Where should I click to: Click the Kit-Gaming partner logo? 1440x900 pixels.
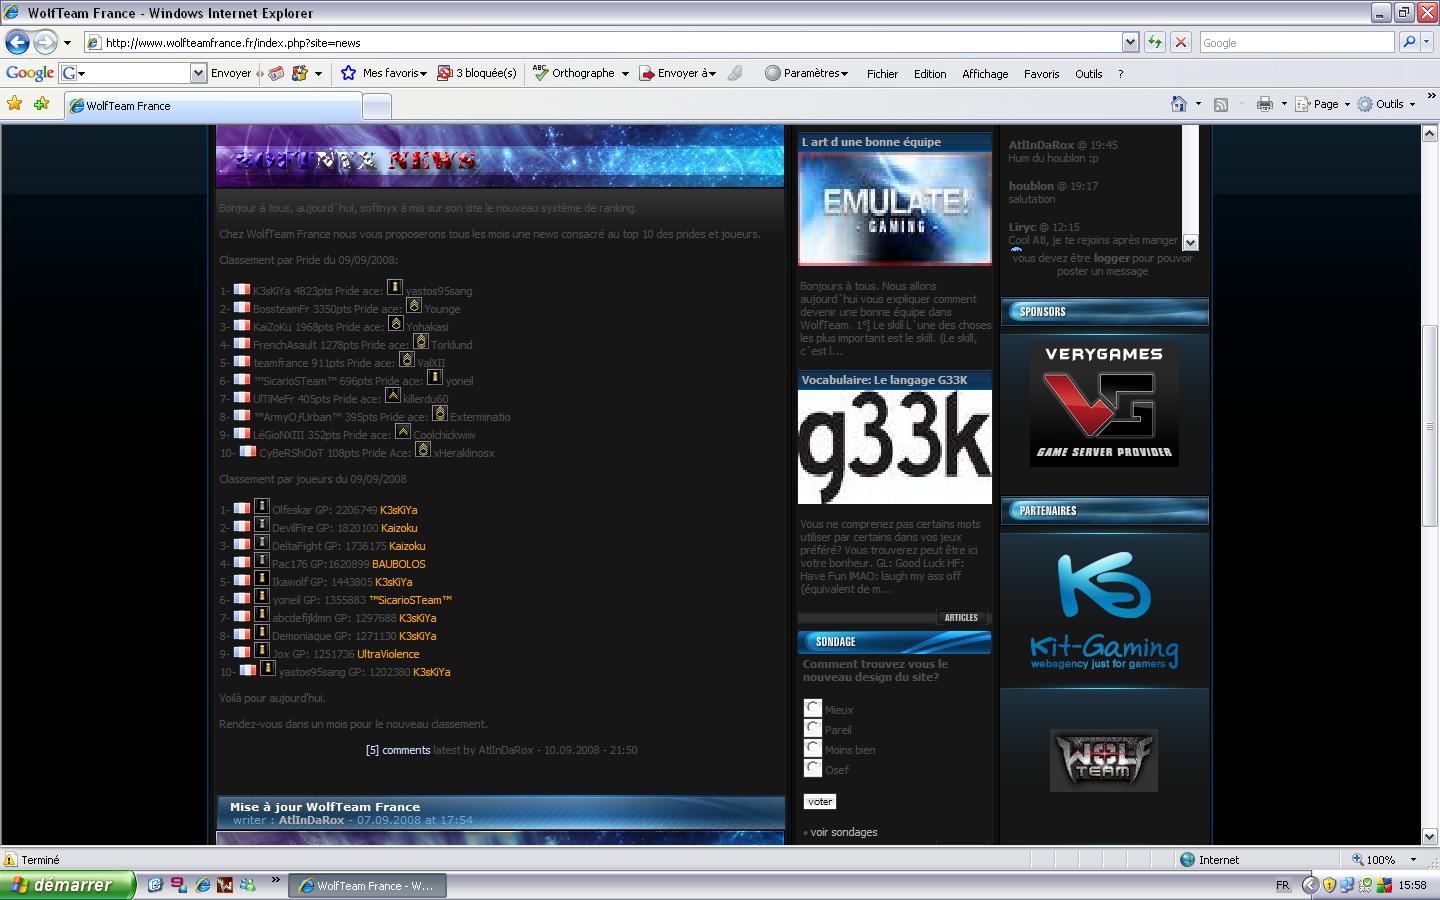click(1104, 610)
